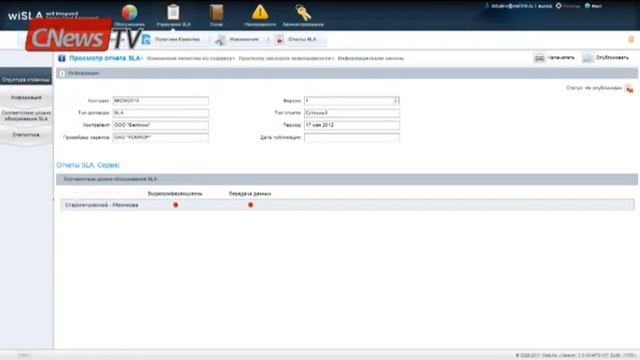Select Соответствие уровня обслуживания SLA sidebar item

point(26,116)
